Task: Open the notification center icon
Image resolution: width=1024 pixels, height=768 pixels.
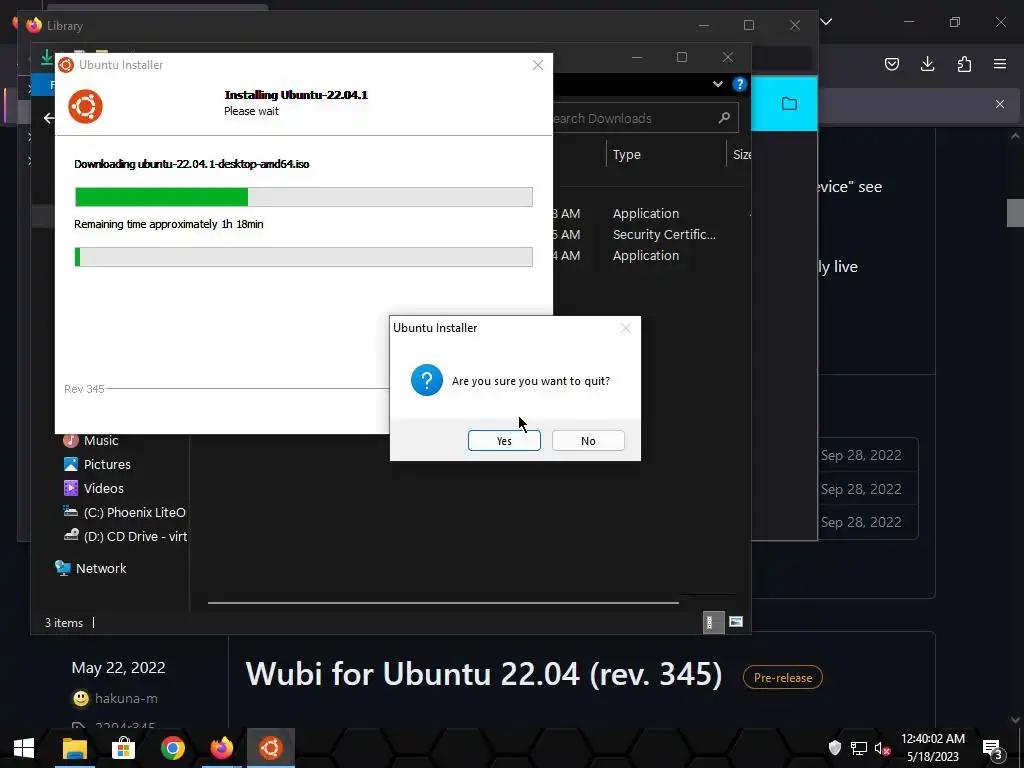Action: pyautogui.click(x=993, y=748)
